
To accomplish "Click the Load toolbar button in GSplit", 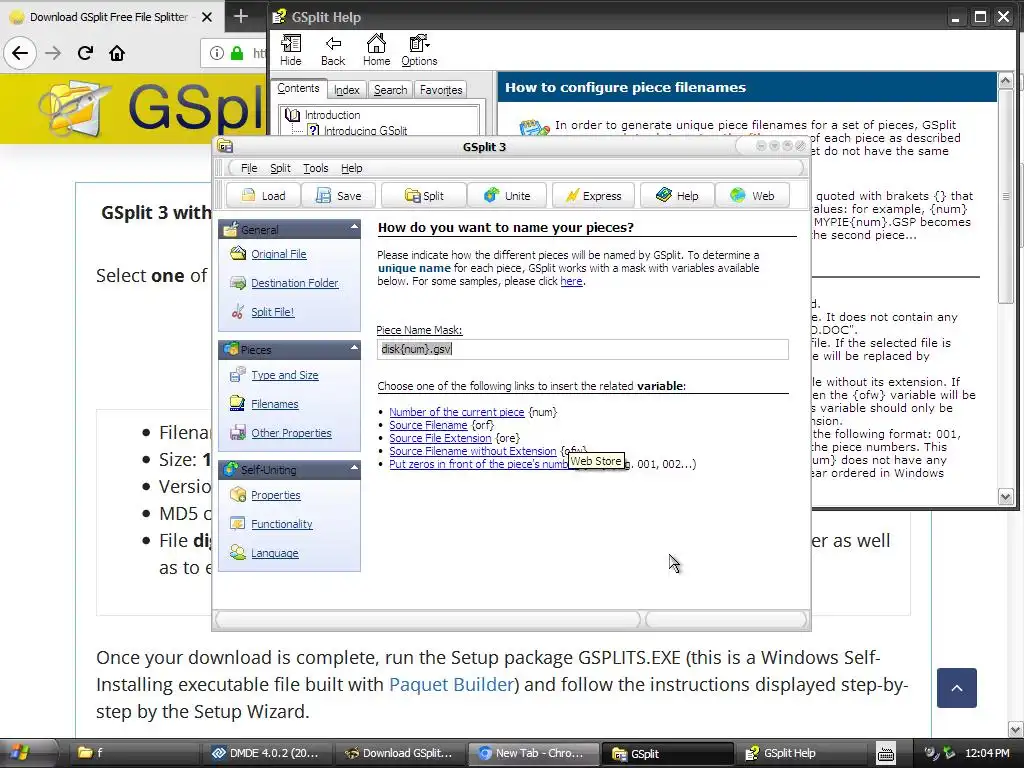I will 263,195.
